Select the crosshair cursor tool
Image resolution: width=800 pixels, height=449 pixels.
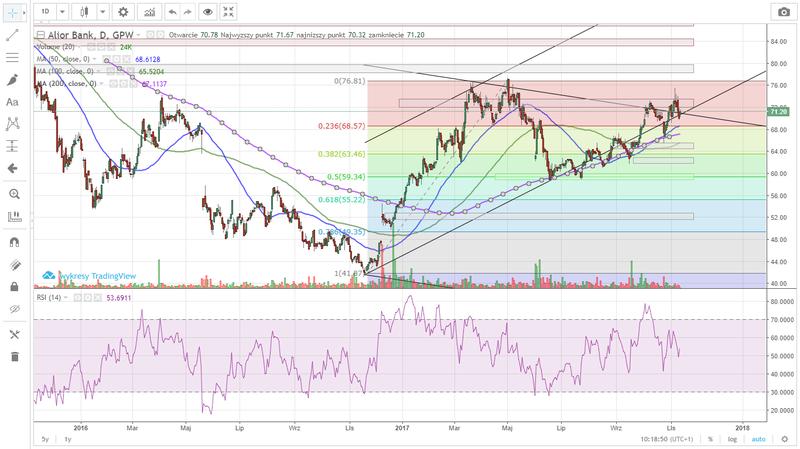pos(14,13)
